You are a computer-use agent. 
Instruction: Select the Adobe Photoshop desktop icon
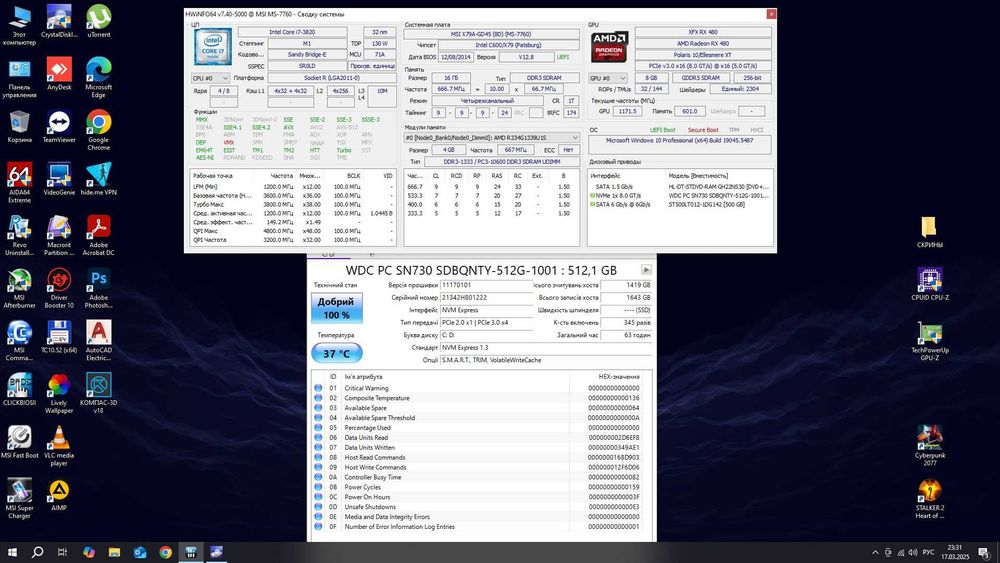coord(98,288)
